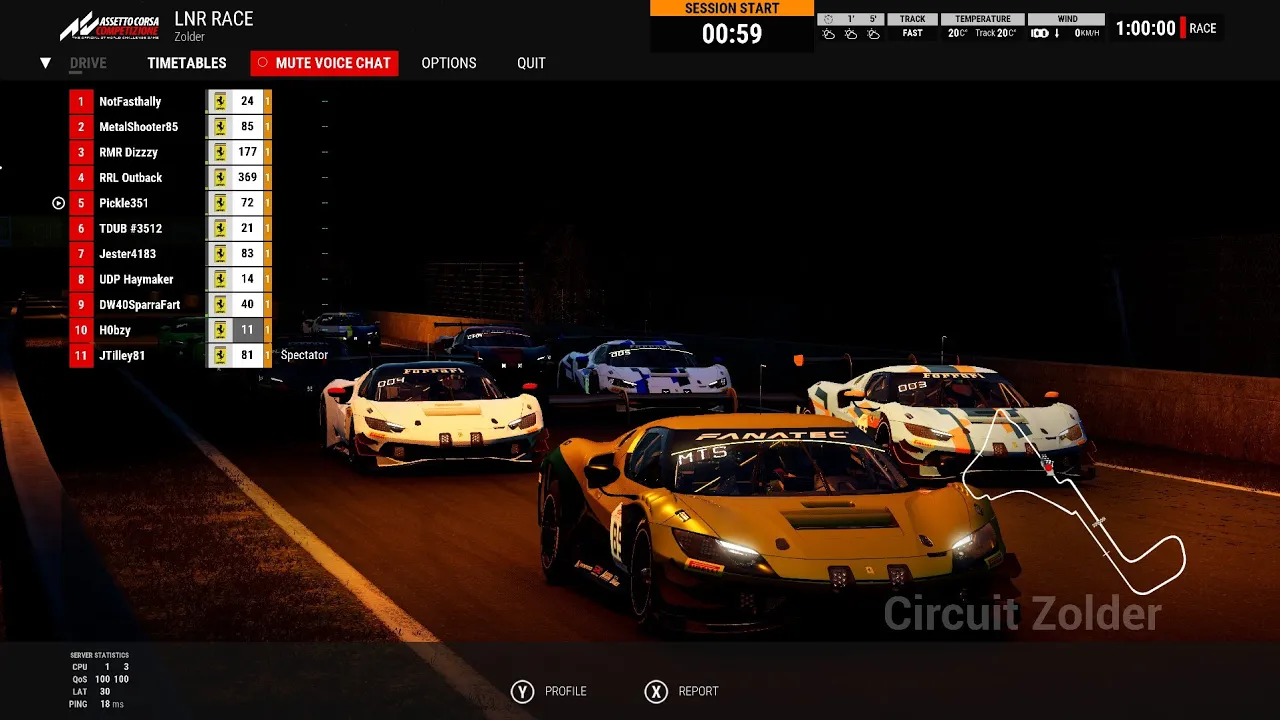Viewport: 1280px width, 720px height.
Task: Click the Ferrari badge beside UDP Haymaker
Action: point(220,279)
